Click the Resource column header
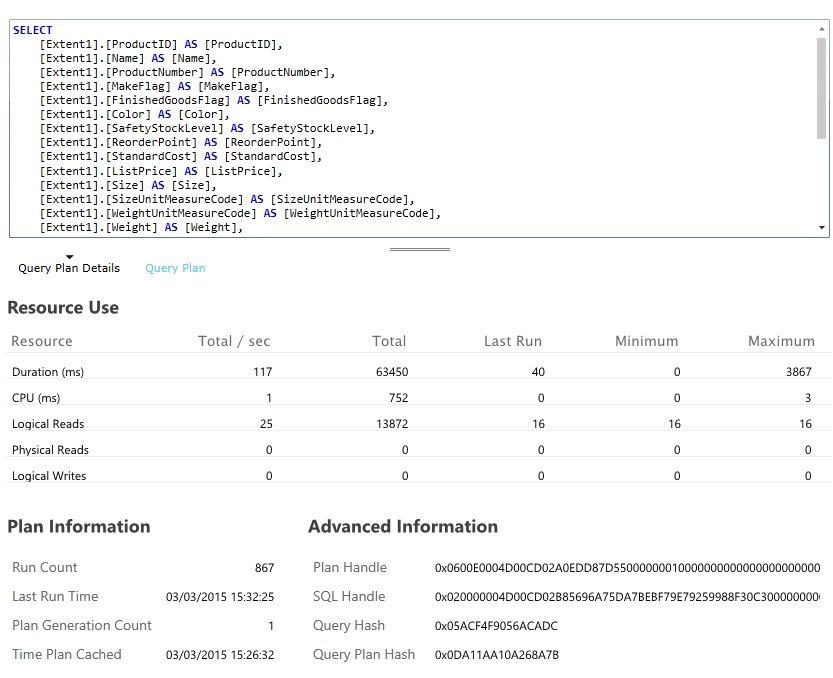Image resolution: width=833 pixels, height=678 pixels. coord(42,341)
